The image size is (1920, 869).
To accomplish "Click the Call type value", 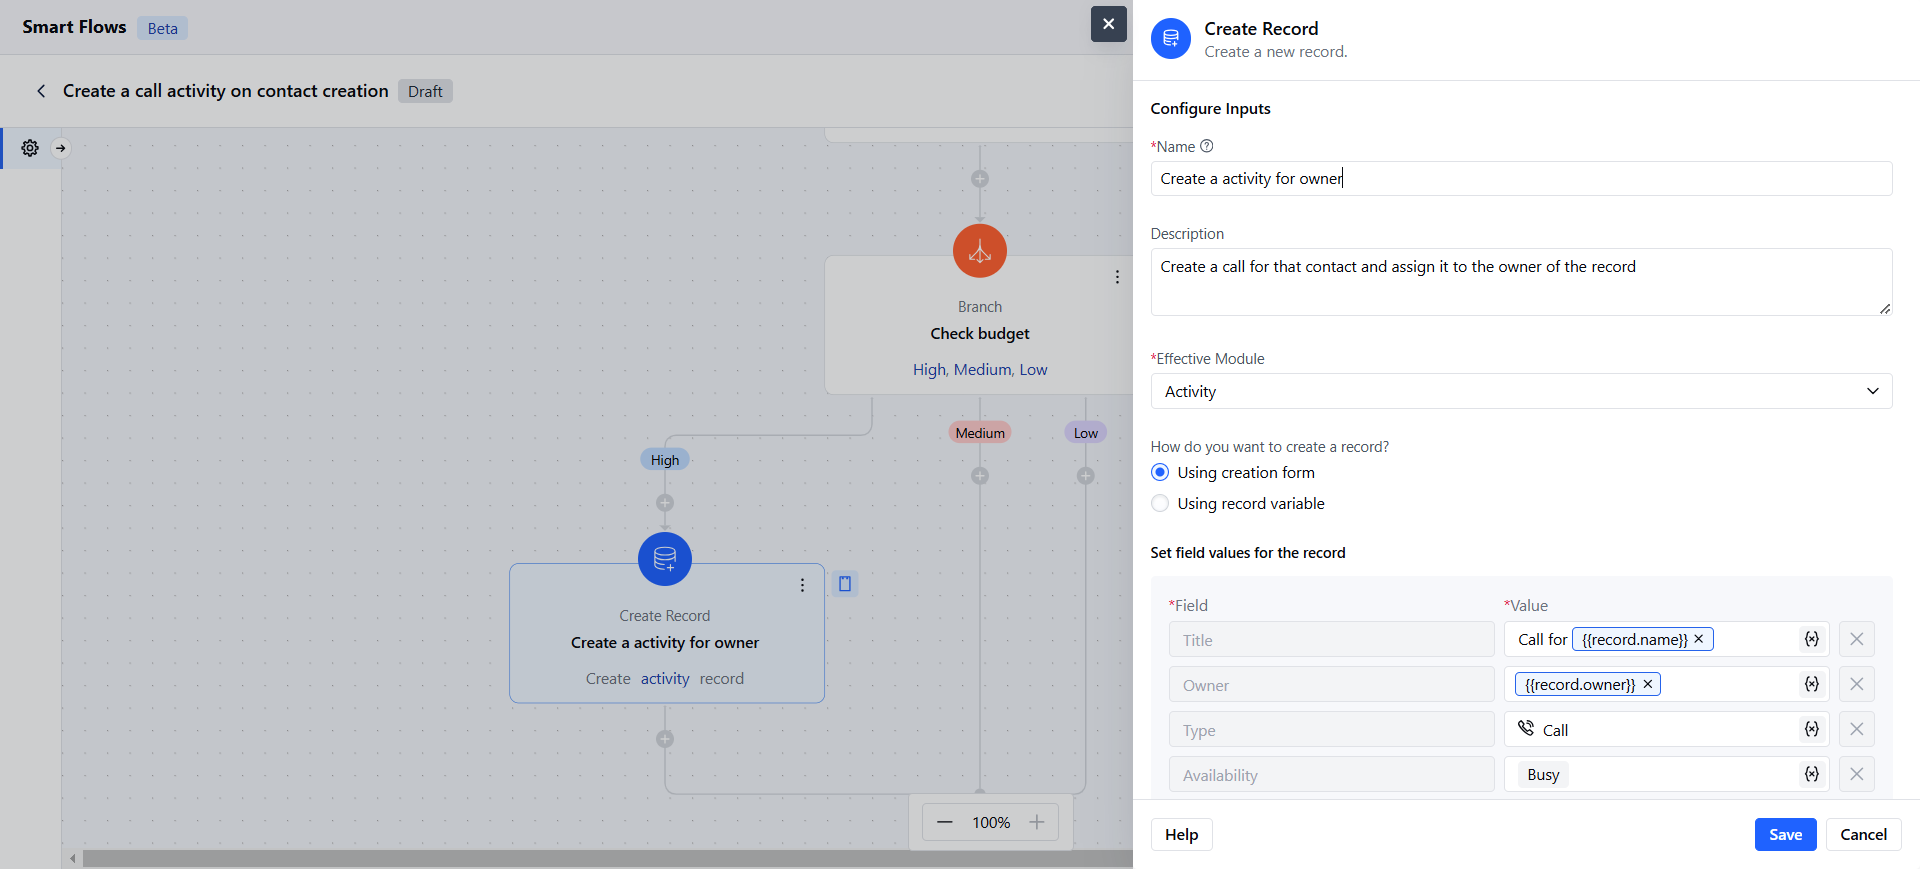I will point(1543,730).
